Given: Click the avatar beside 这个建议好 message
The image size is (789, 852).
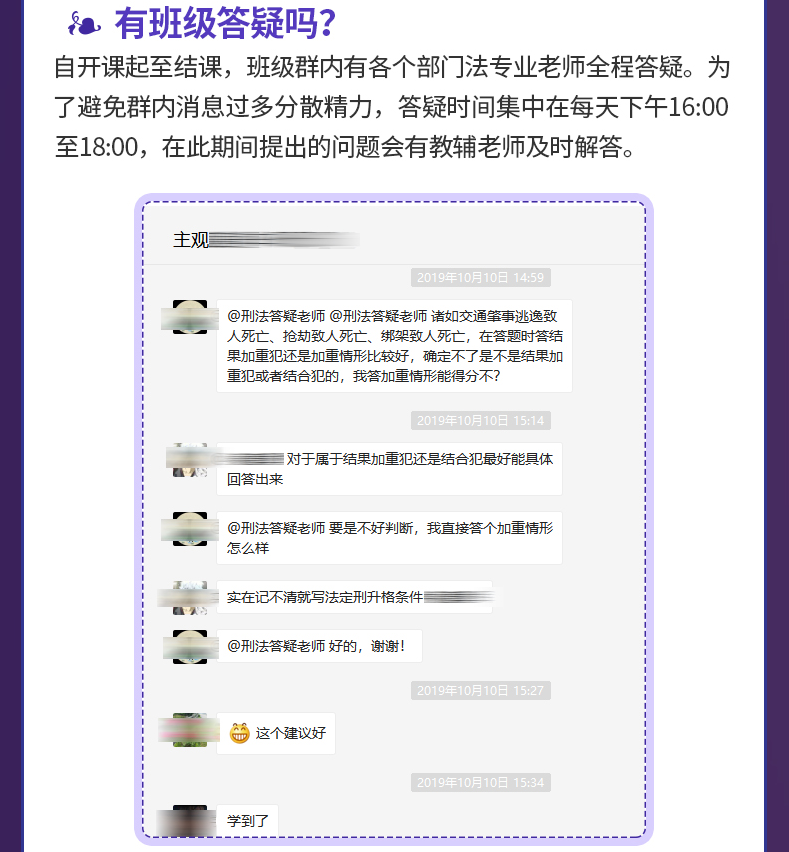Looking at the screenshot, I should [190, 730].
